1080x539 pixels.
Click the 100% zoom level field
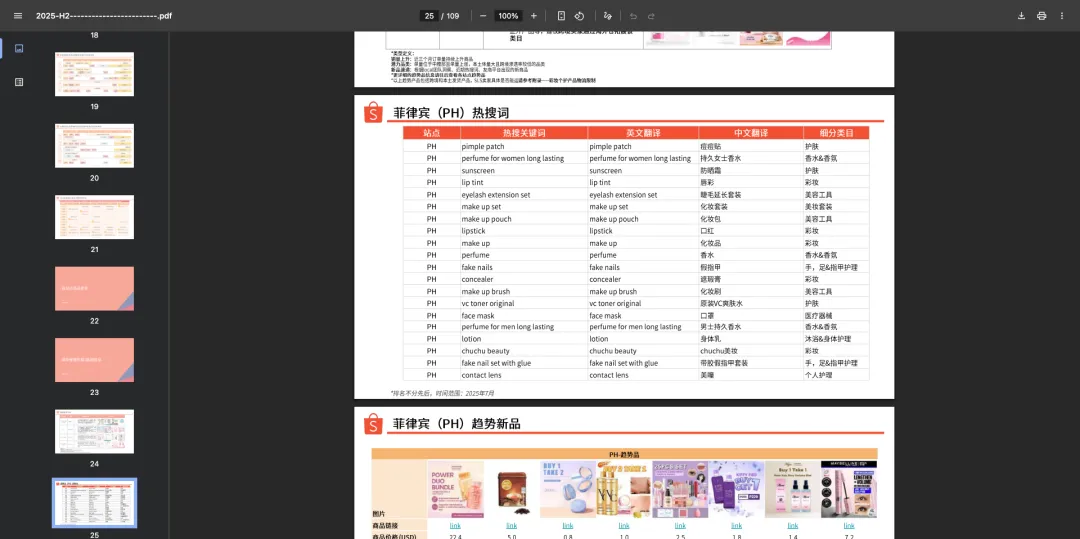coord(508,16)
